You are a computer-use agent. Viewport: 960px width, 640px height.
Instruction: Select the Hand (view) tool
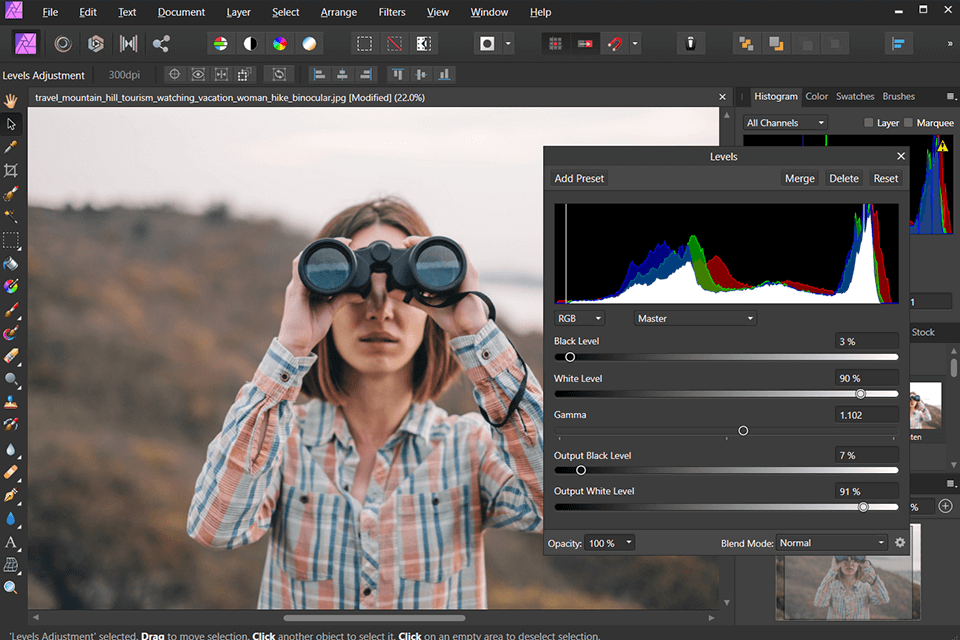(11, 100)
